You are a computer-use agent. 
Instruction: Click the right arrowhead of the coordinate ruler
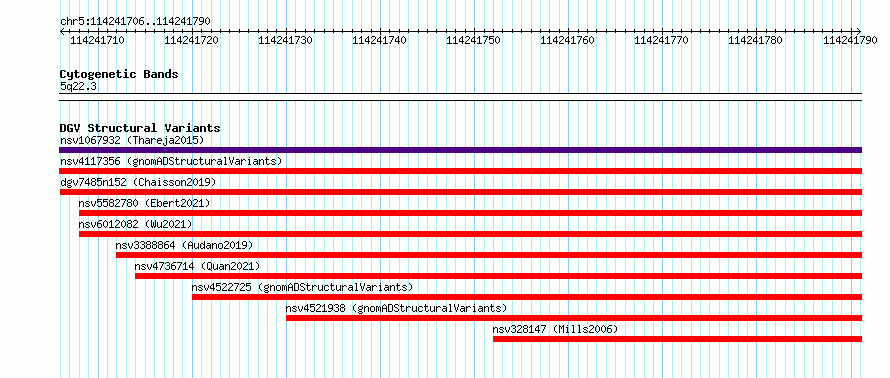click(859, 31)
